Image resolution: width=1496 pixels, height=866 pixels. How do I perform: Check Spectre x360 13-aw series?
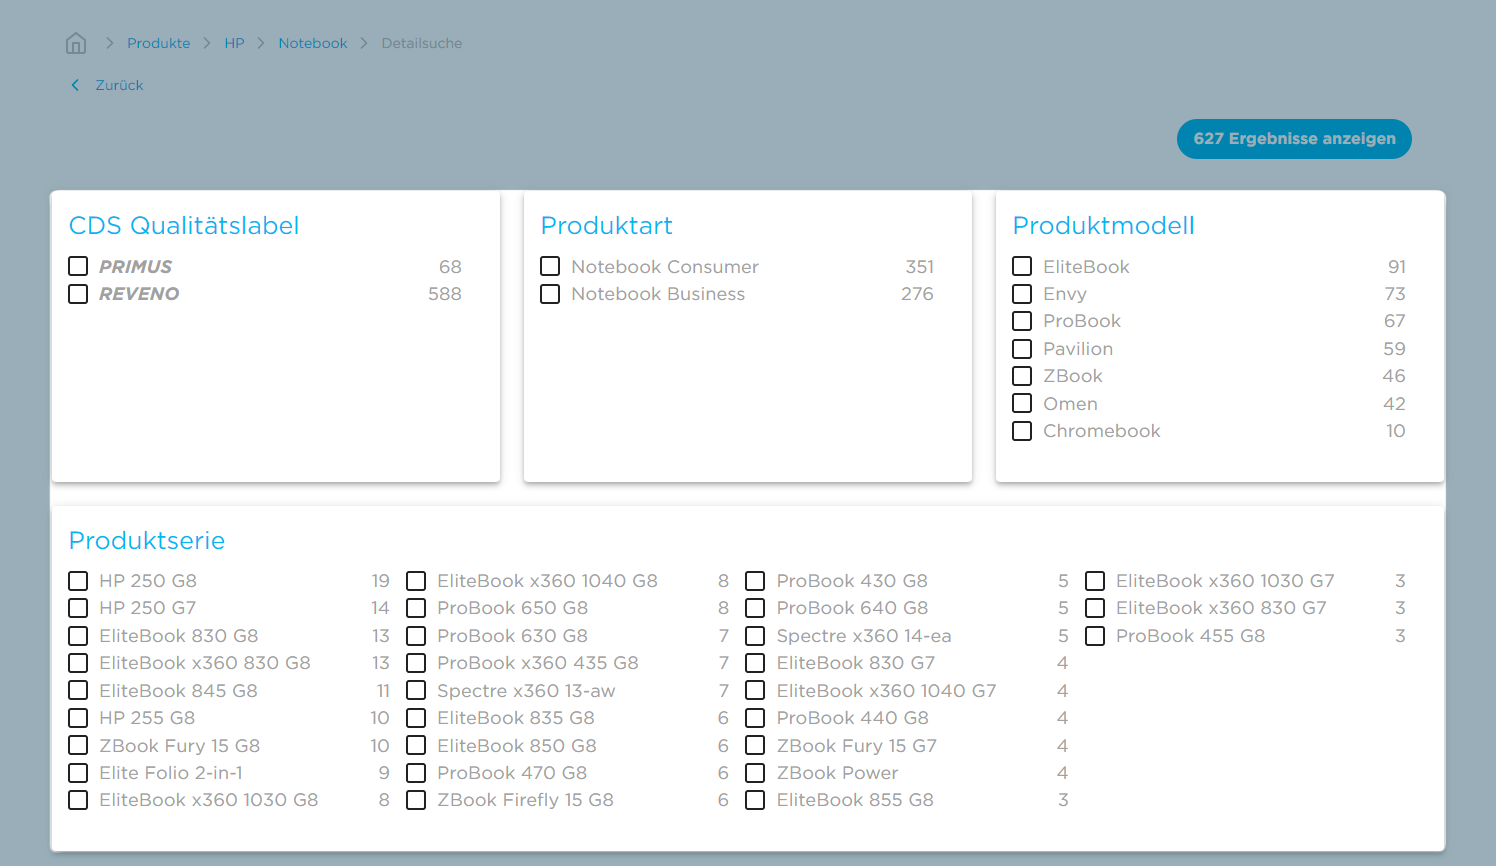click(x=416, y=691)
